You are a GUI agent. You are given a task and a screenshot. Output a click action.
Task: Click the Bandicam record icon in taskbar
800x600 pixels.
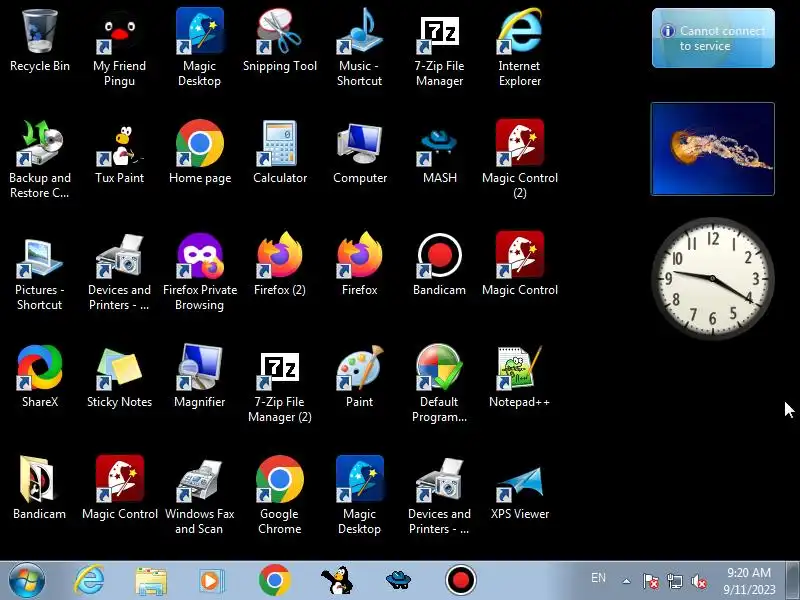click(x=461, y=580)
